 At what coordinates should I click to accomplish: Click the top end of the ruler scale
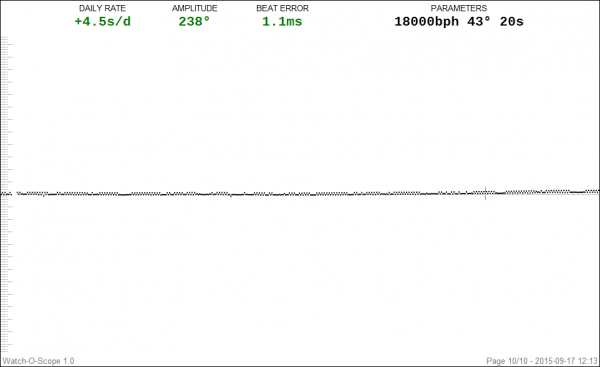(5, 38)
